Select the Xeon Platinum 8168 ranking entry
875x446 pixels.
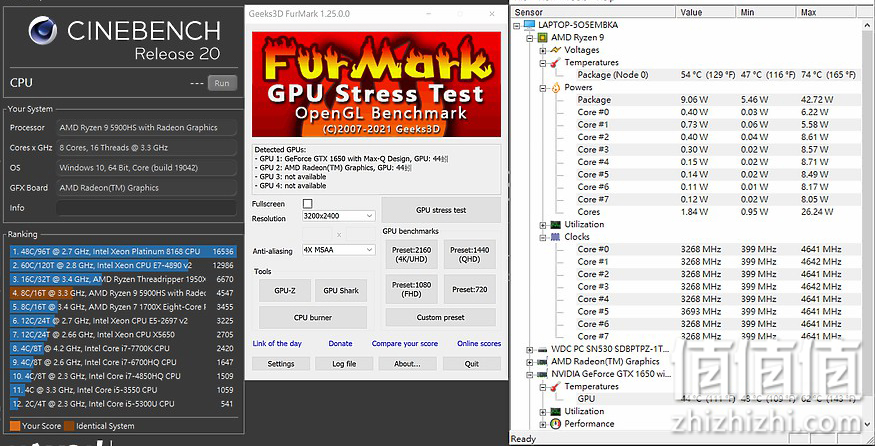coord(123,251)
